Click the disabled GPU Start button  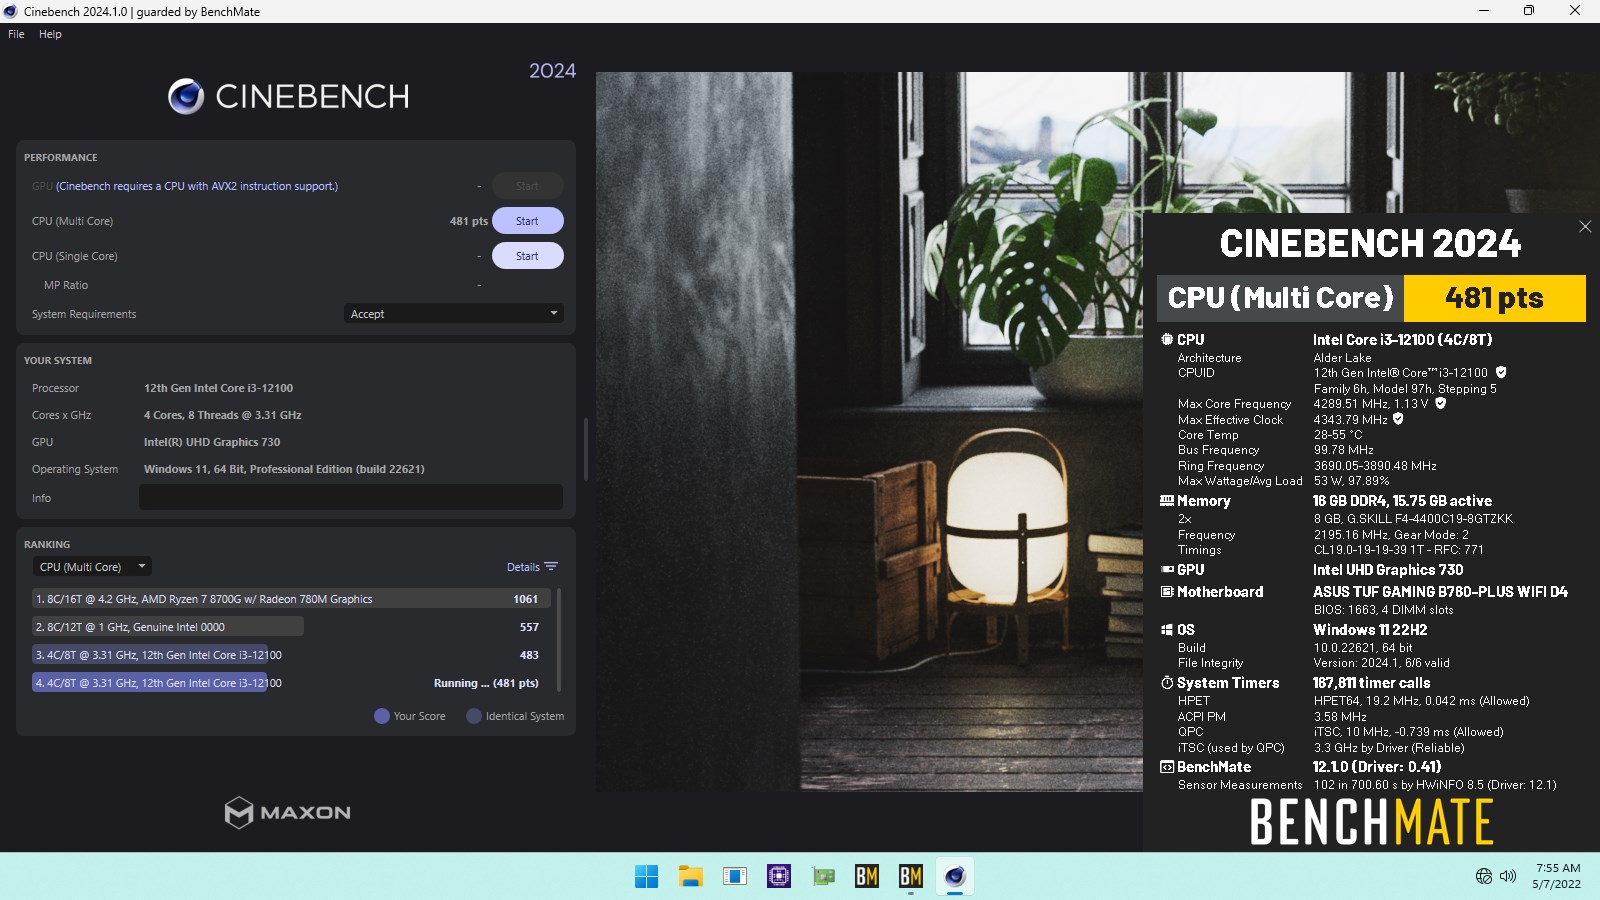(527, 186)
